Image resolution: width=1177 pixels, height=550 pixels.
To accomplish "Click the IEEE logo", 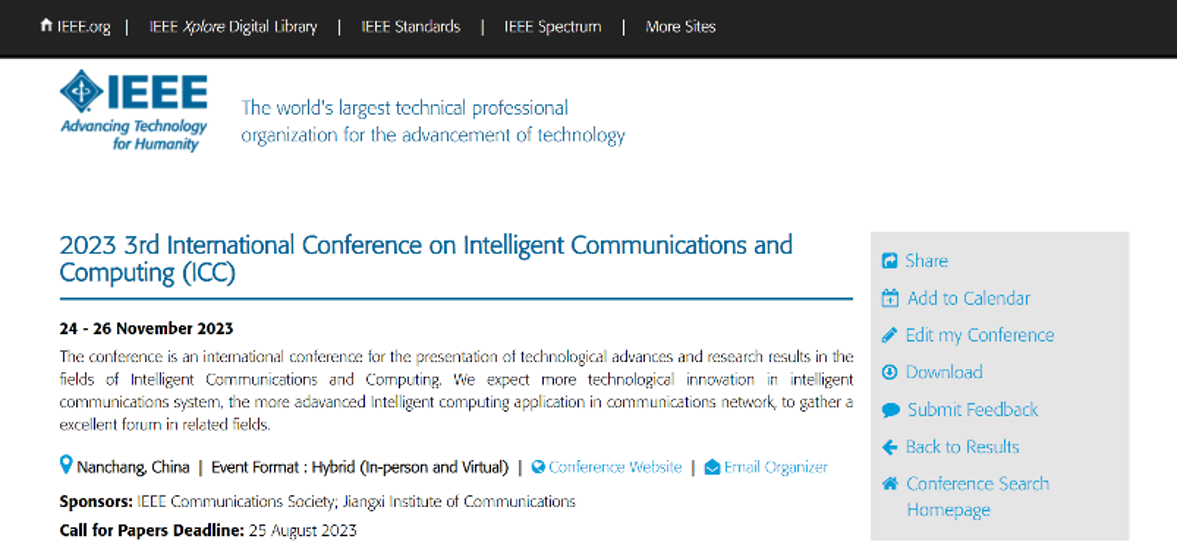I will click(x=134, y=110).
